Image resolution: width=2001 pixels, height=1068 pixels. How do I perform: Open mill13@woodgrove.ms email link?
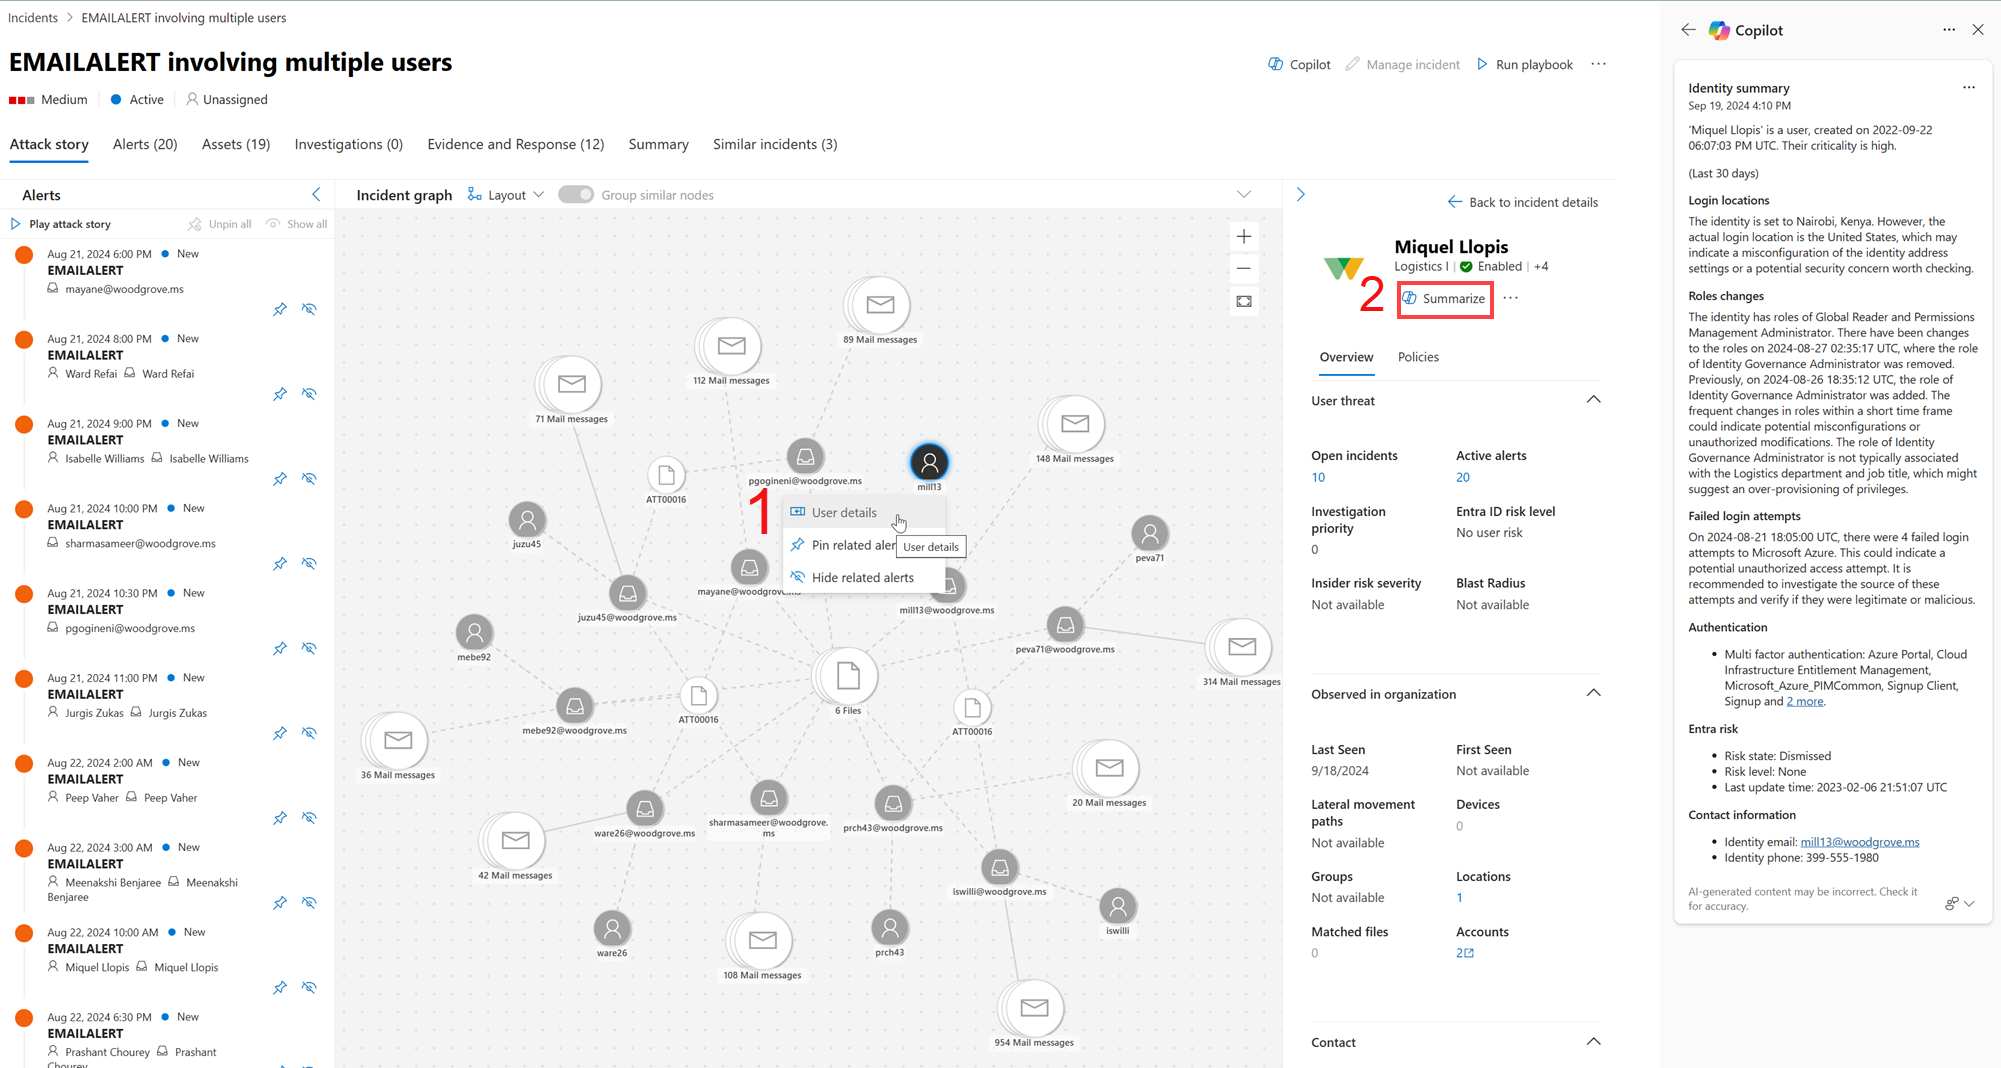[x=1859, y=842]
